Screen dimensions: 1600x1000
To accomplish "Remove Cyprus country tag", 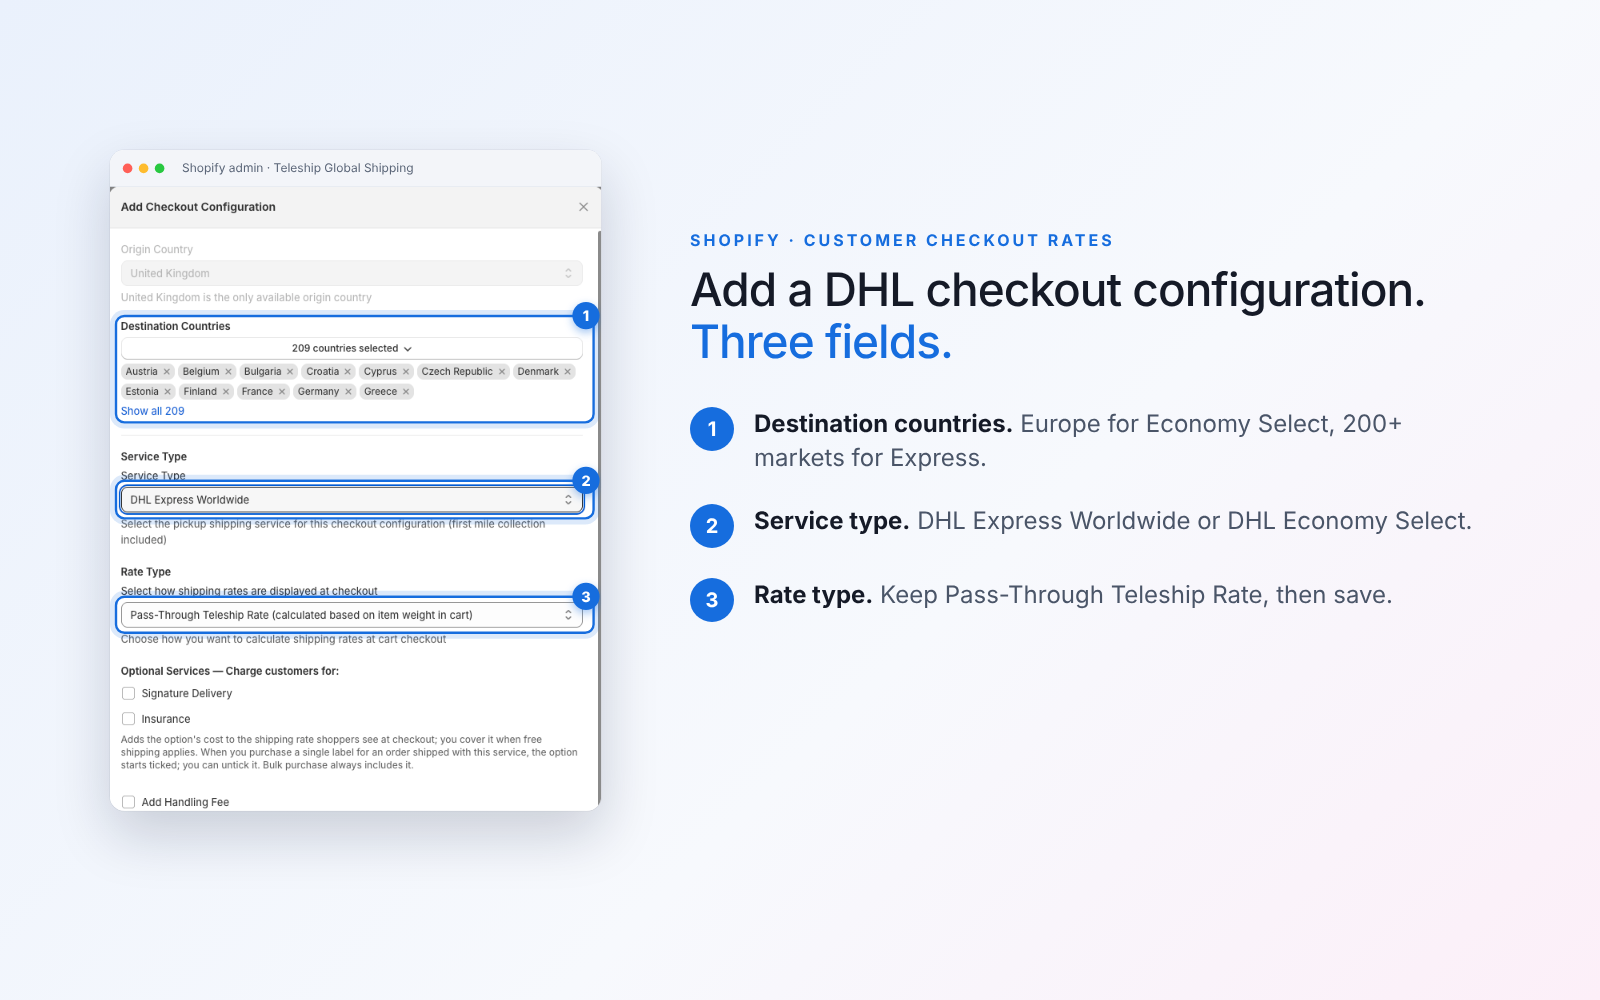I will [x=406, y=372].
